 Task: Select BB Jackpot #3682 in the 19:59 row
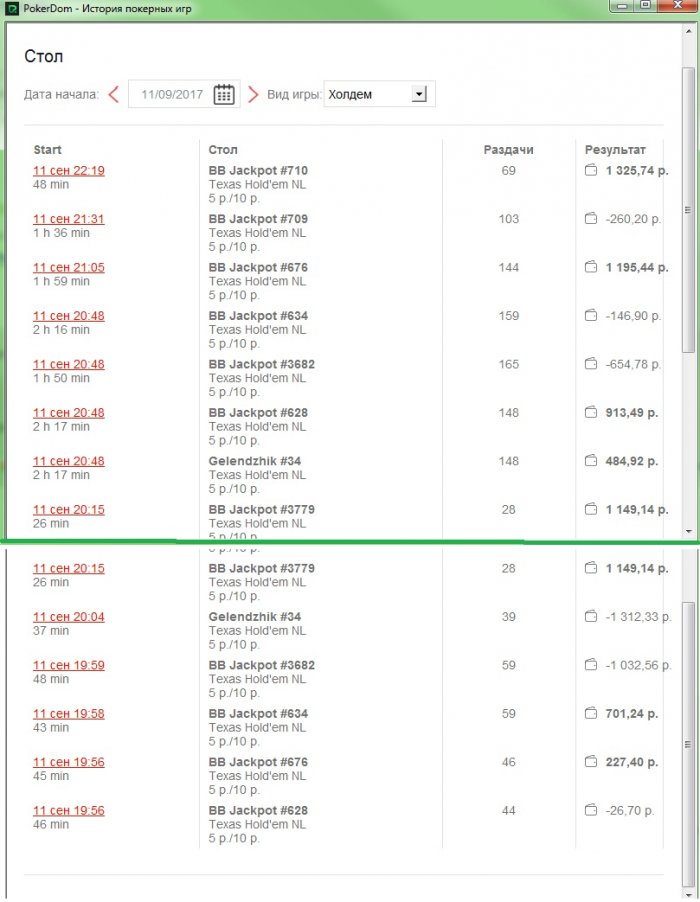pos(262,664)
